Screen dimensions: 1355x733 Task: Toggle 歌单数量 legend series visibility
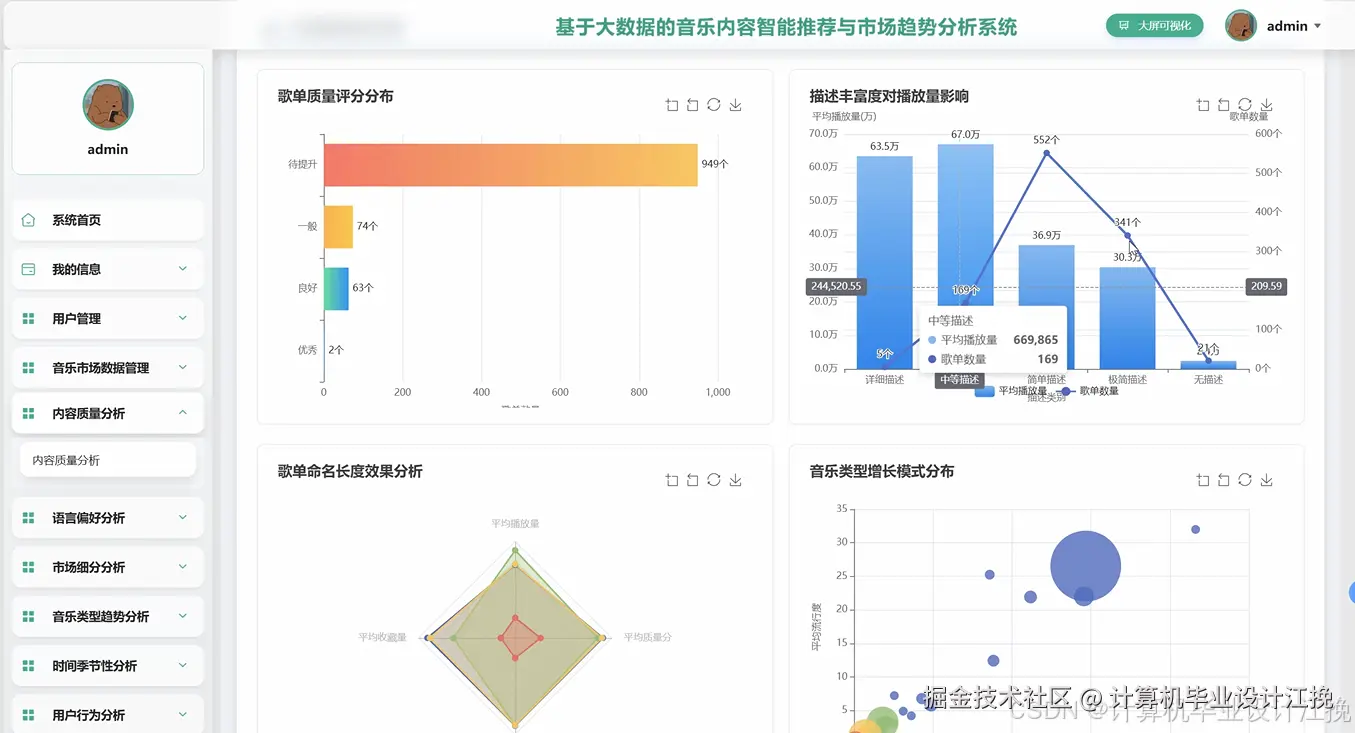point(1088,391)
